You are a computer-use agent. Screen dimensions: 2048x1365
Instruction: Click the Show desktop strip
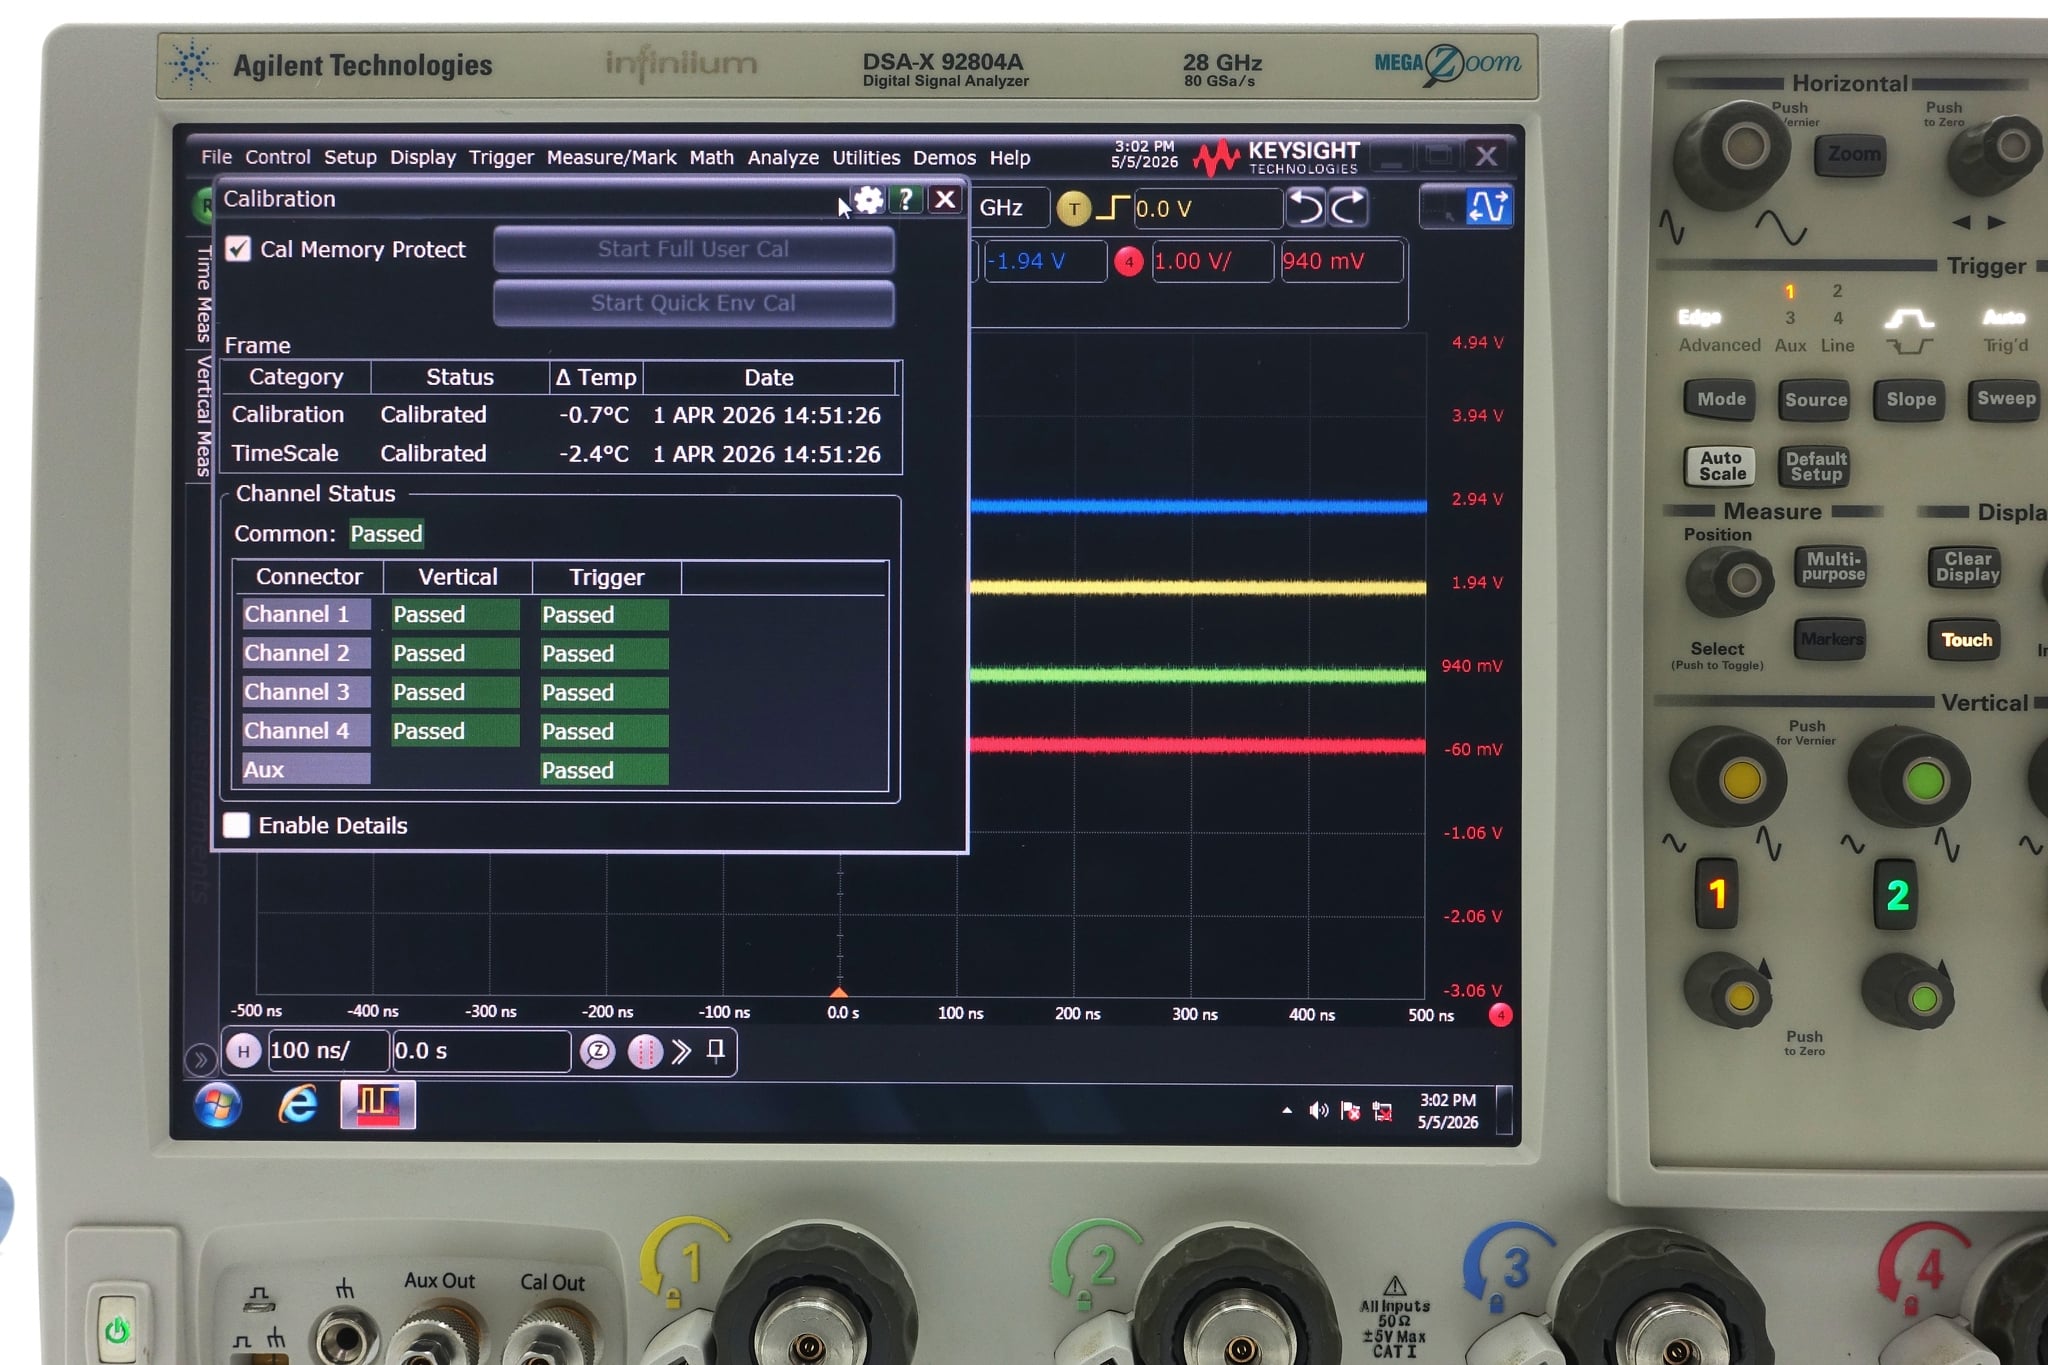pos(1503,1110)
